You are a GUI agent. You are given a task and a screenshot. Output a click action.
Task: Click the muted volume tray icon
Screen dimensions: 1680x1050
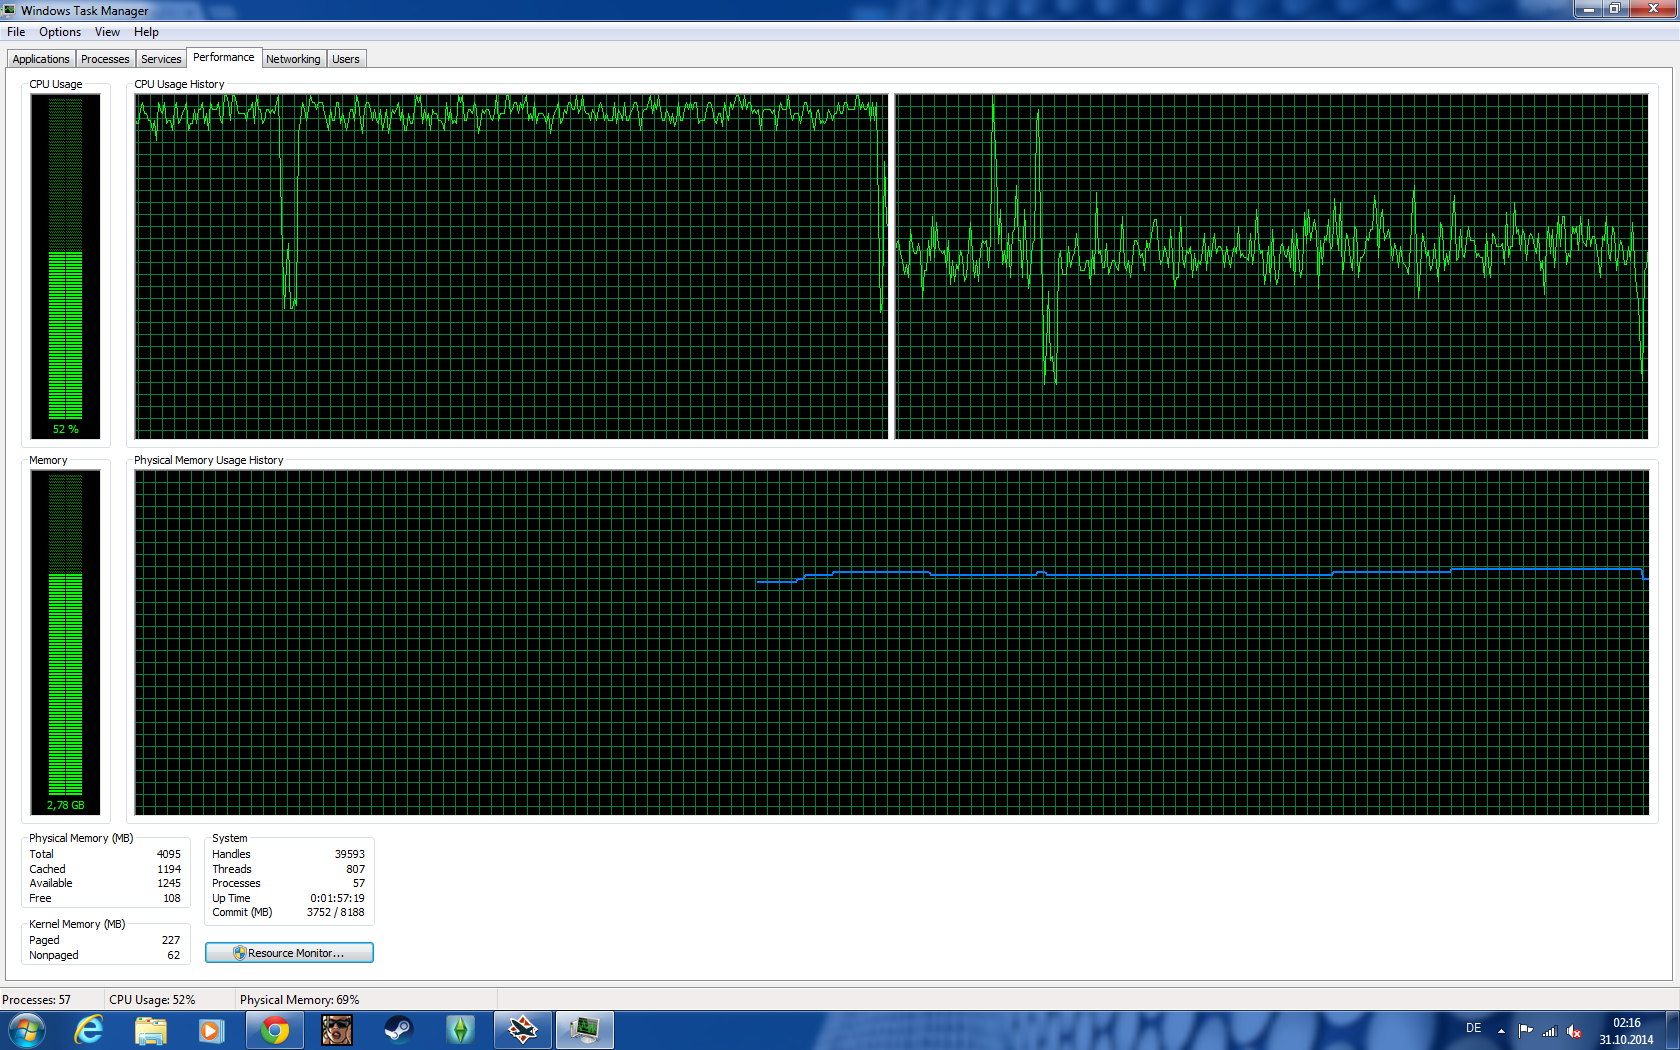click(1574, 1030)
